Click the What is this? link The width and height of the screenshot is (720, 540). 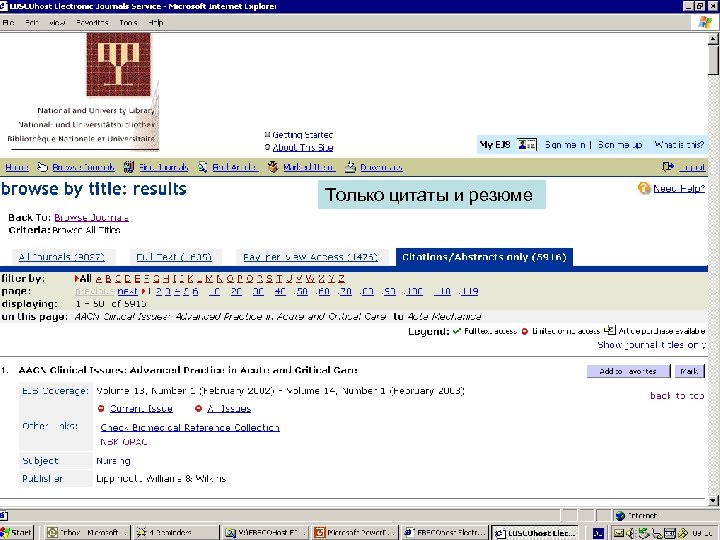679,145
